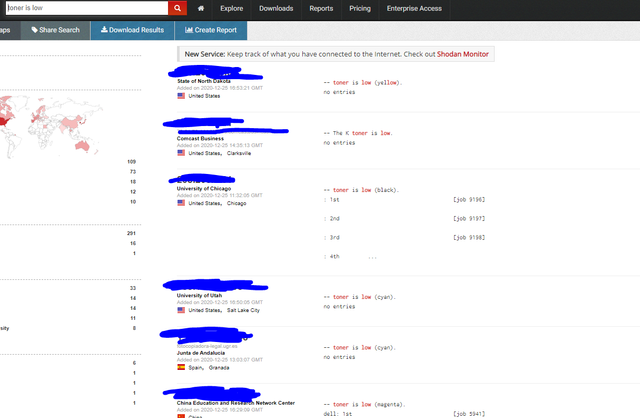Open the Shodan Monitor link
This screenshot has height=418, width=640.
coord(462,54)
